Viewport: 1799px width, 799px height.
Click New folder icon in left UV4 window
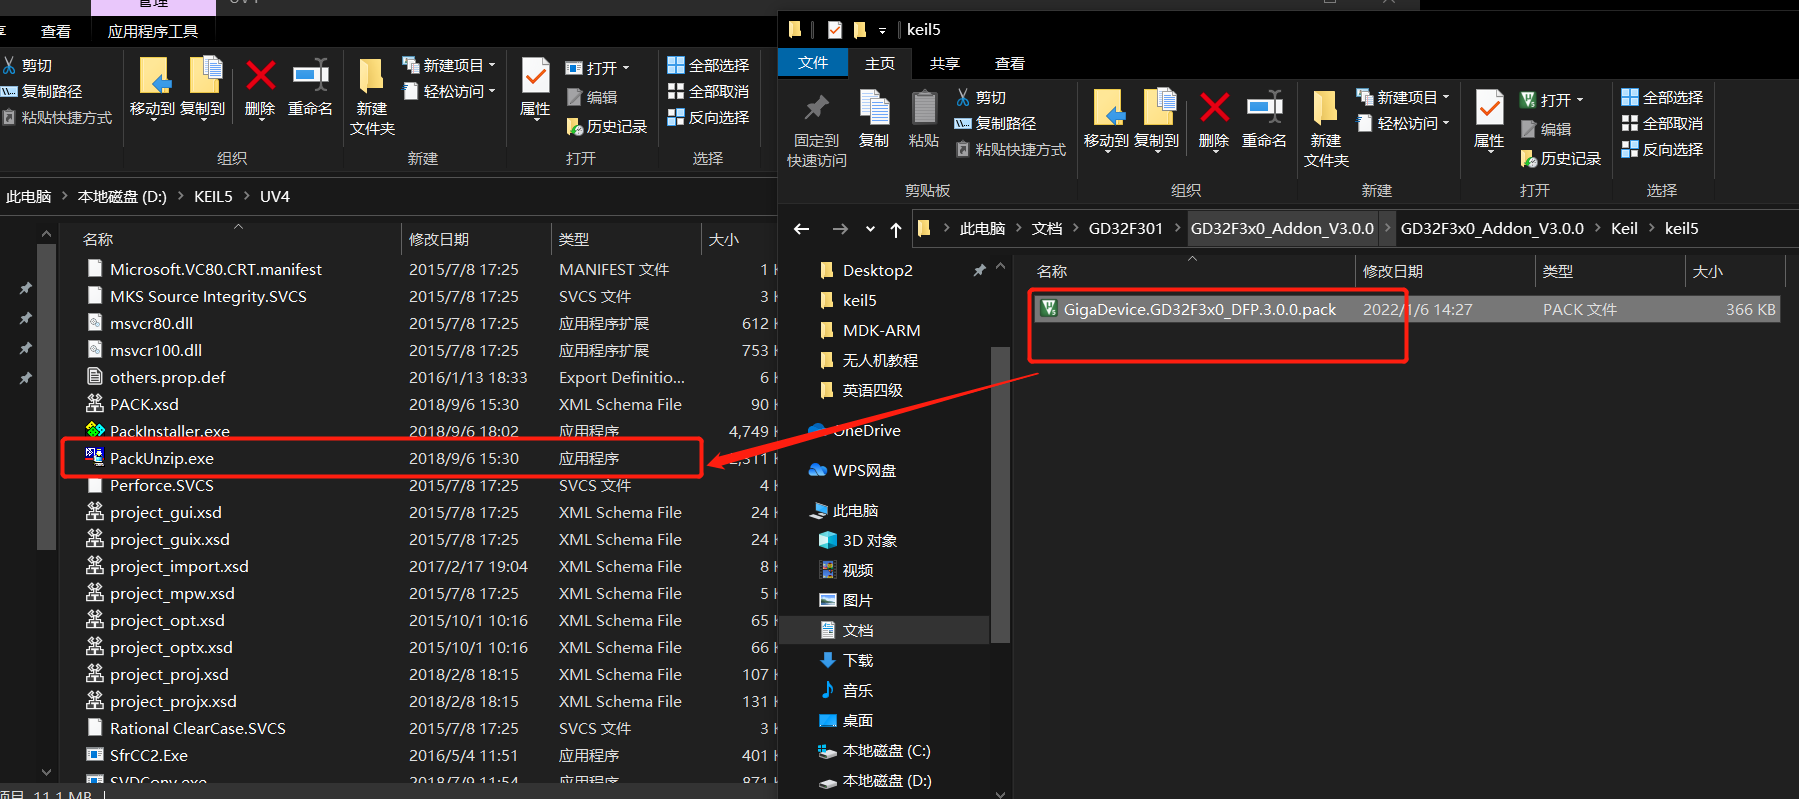coord(371,76)
